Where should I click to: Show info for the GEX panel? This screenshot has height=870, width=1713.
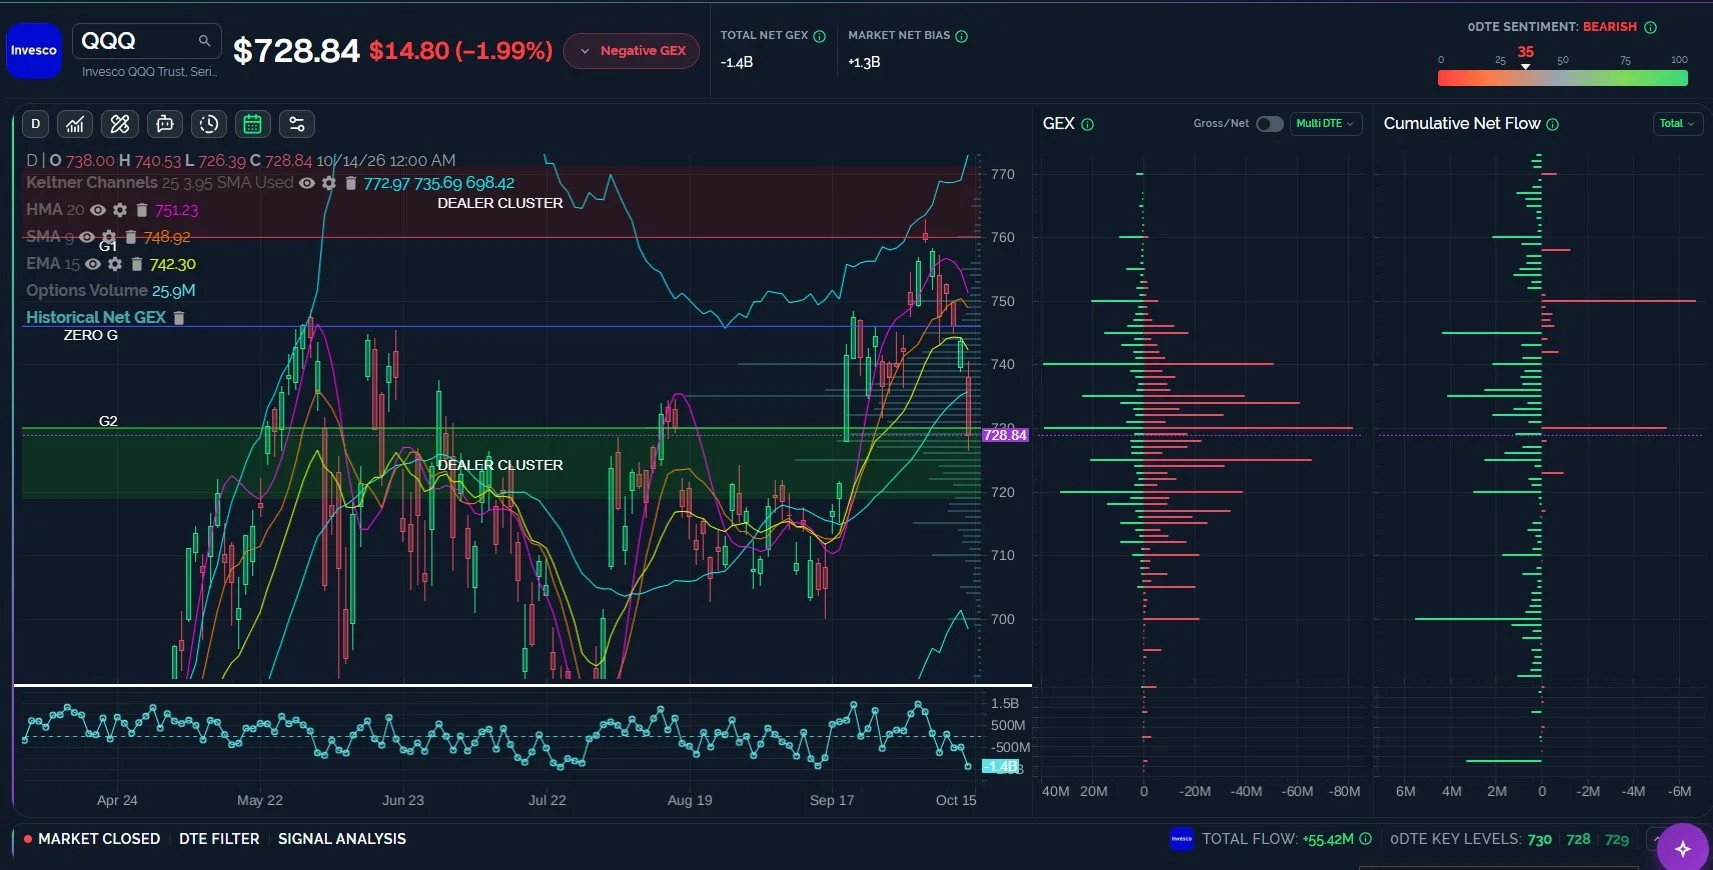coord(1088,125)
